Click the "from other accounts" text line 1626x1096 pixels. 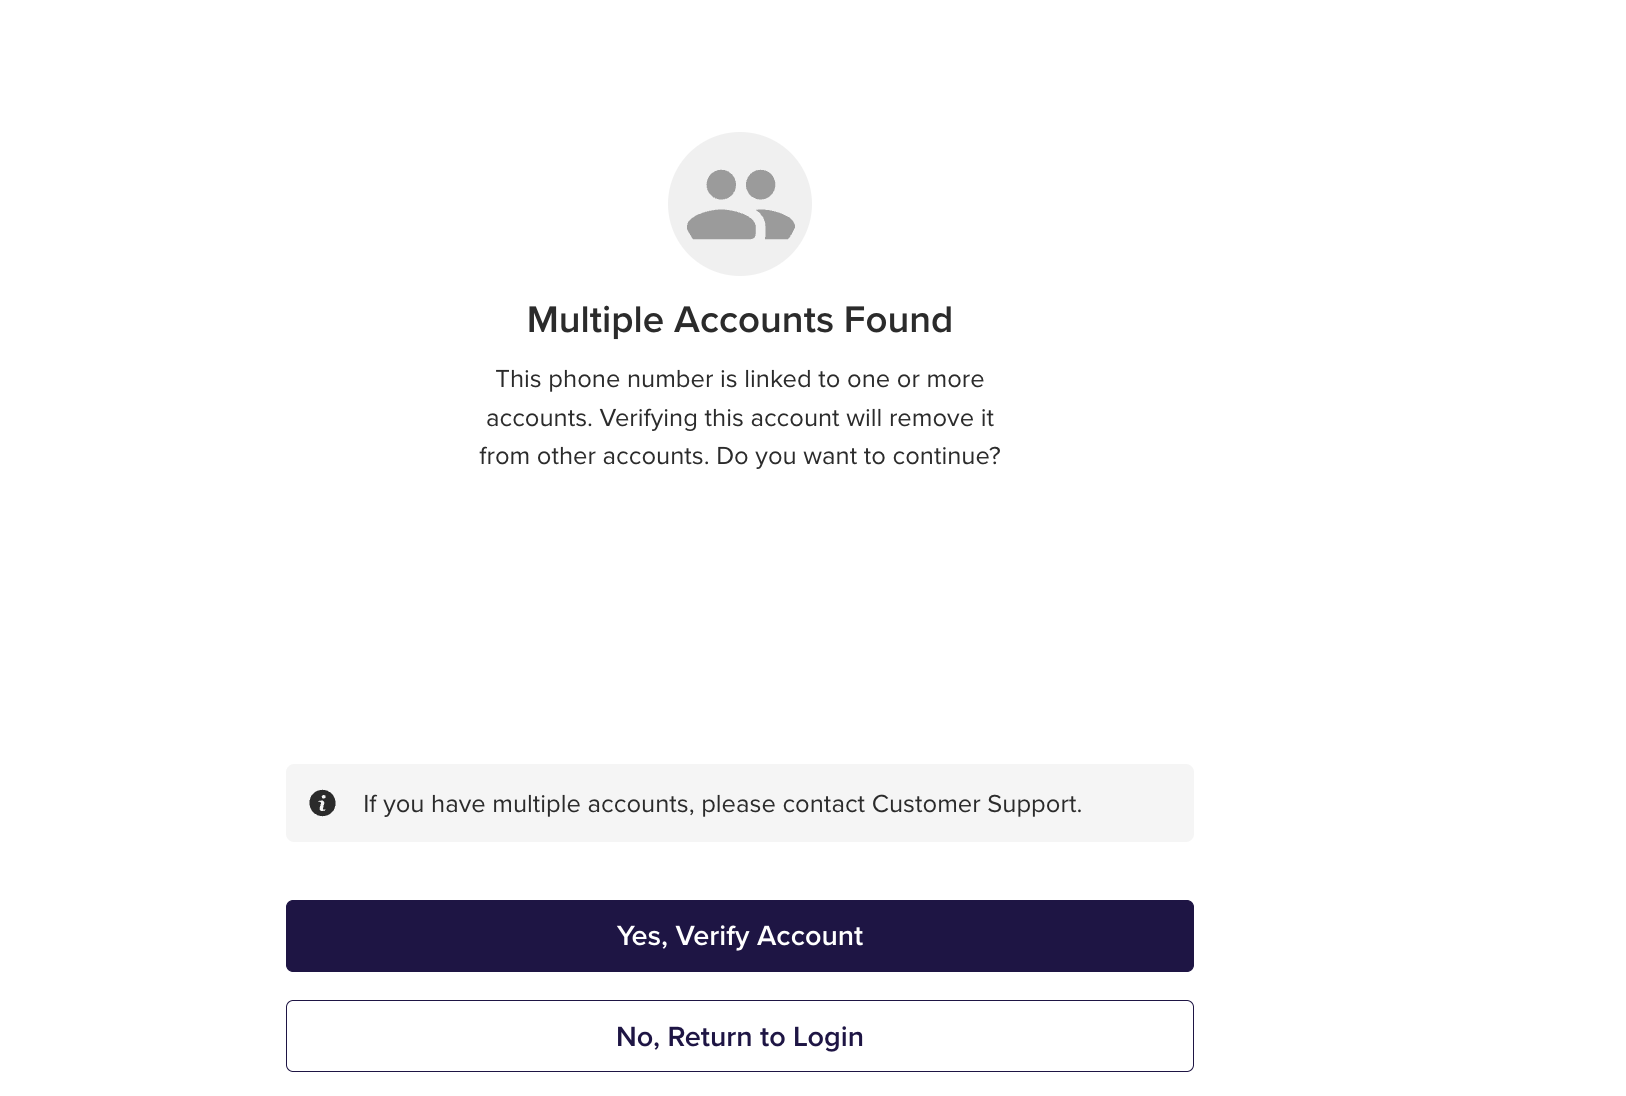point(594,456)
